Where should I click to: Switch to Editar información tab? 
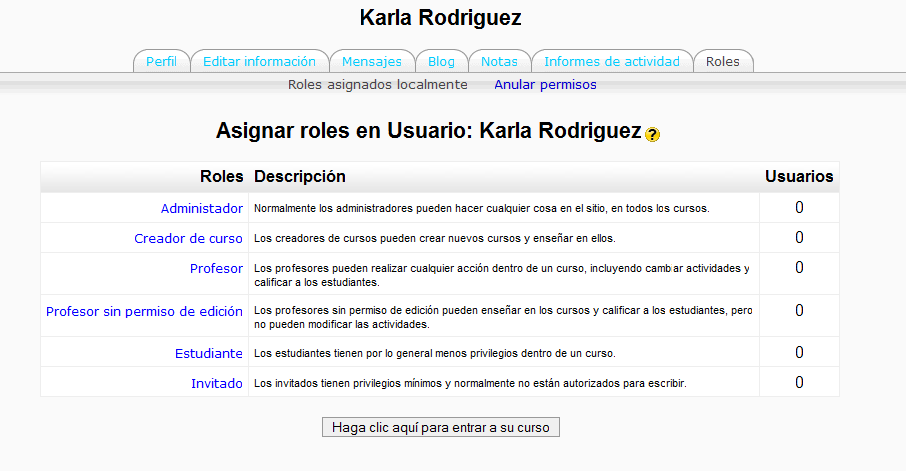[259, 61]
